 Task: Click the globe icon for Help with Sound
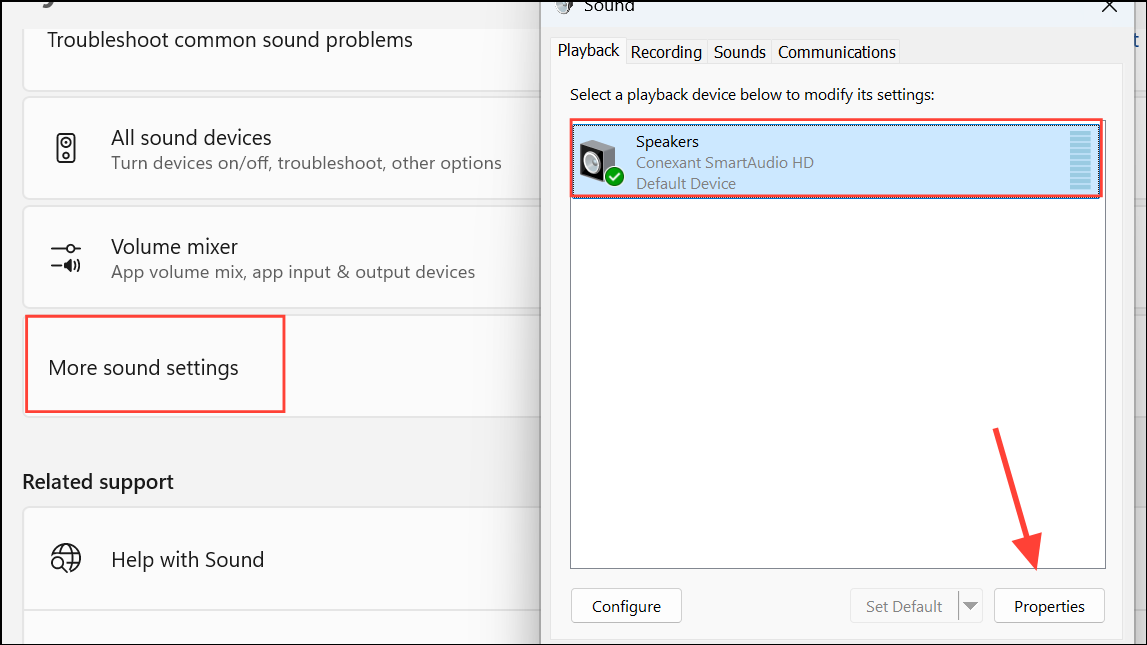[66, 559]
